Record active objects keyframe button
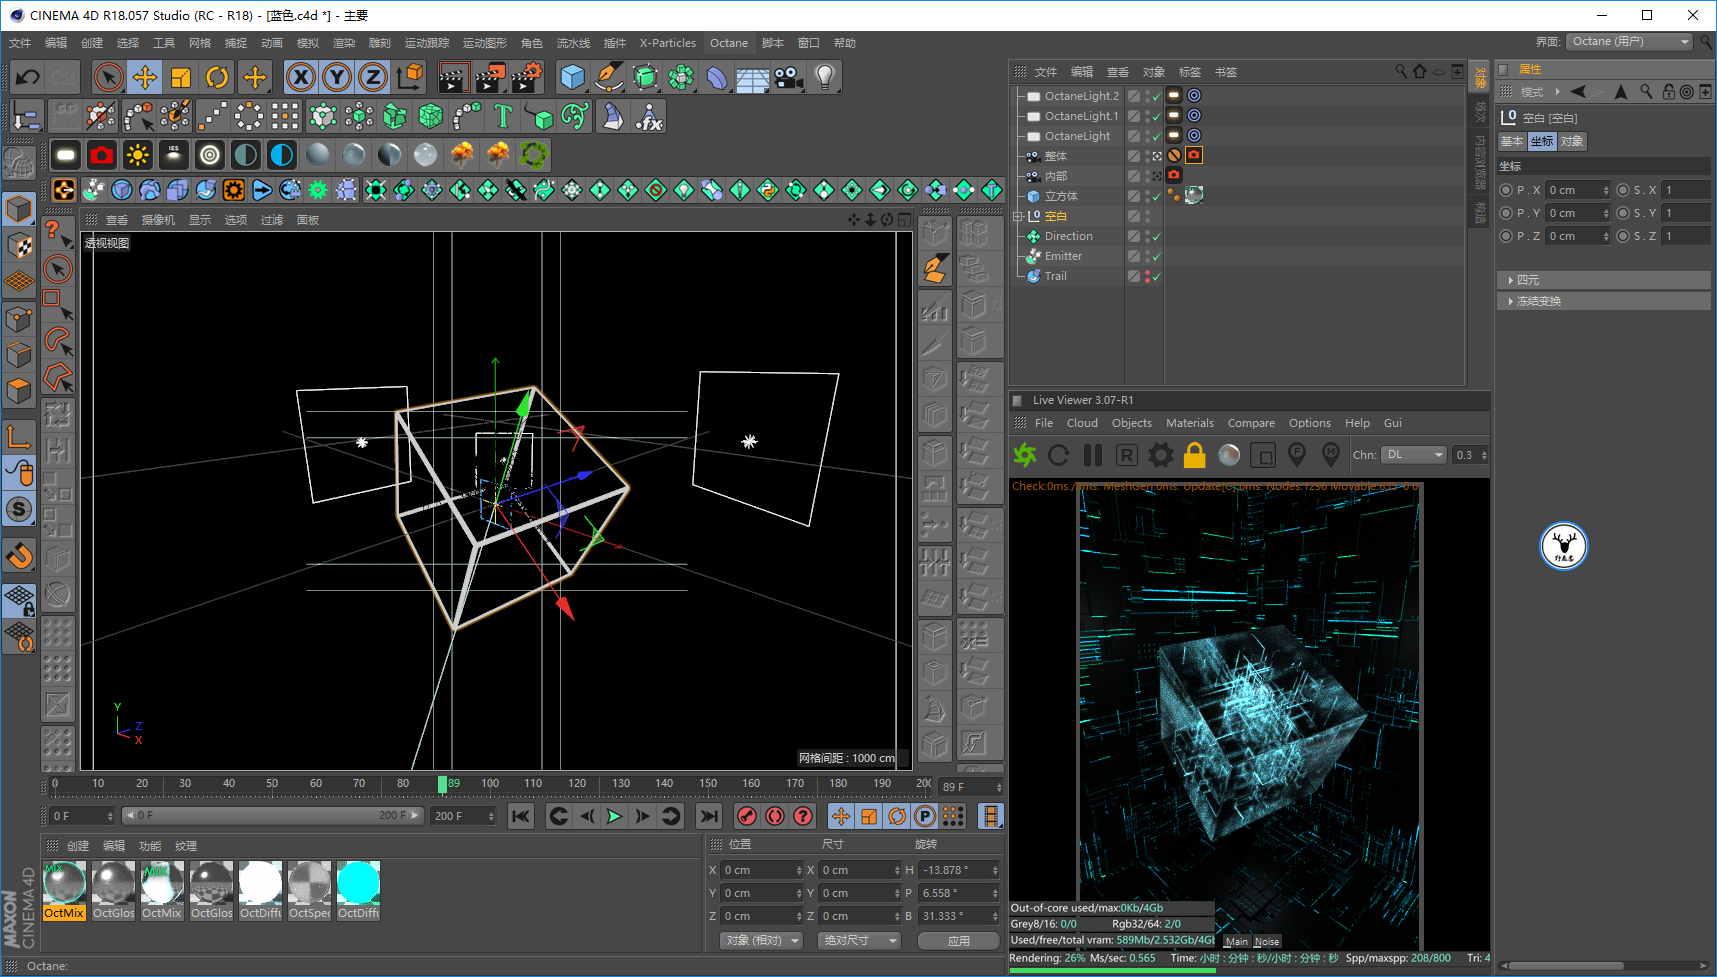The width and height of the screenshot is (1717, 977). pos(746,816)
